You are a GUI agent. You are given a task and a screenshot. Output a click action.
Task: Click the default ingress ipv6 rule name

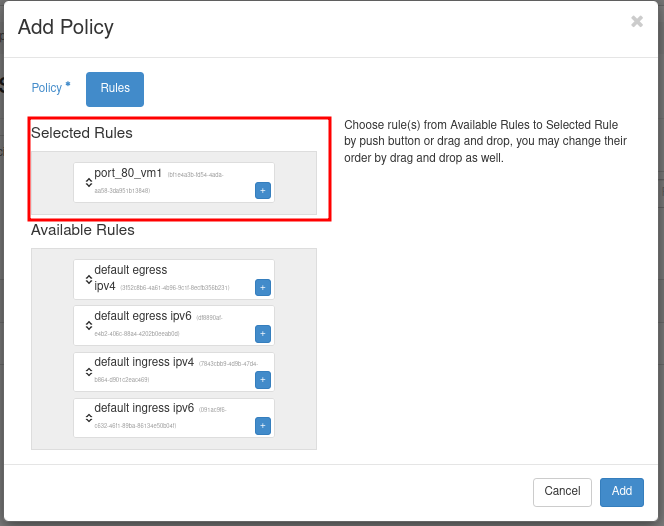(x=144, y=408)
